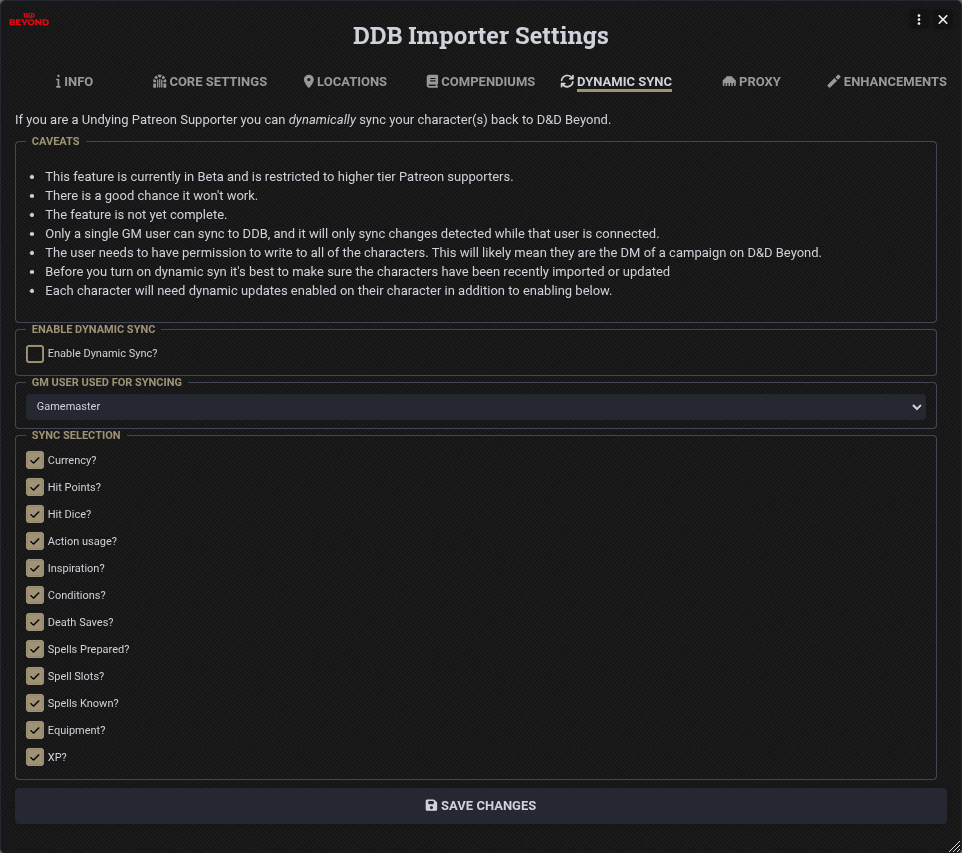The width and height of the screenshot is (962, 853).
Task: Disable Spell Slots syncing
Action: [35, 676]
